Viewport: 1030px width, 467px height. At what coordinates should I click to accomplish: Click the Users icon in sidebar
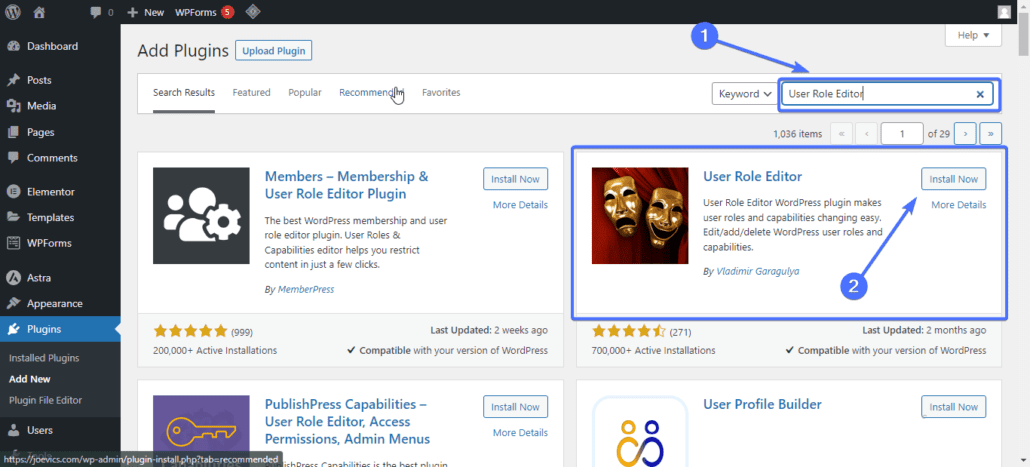point(13,430)
